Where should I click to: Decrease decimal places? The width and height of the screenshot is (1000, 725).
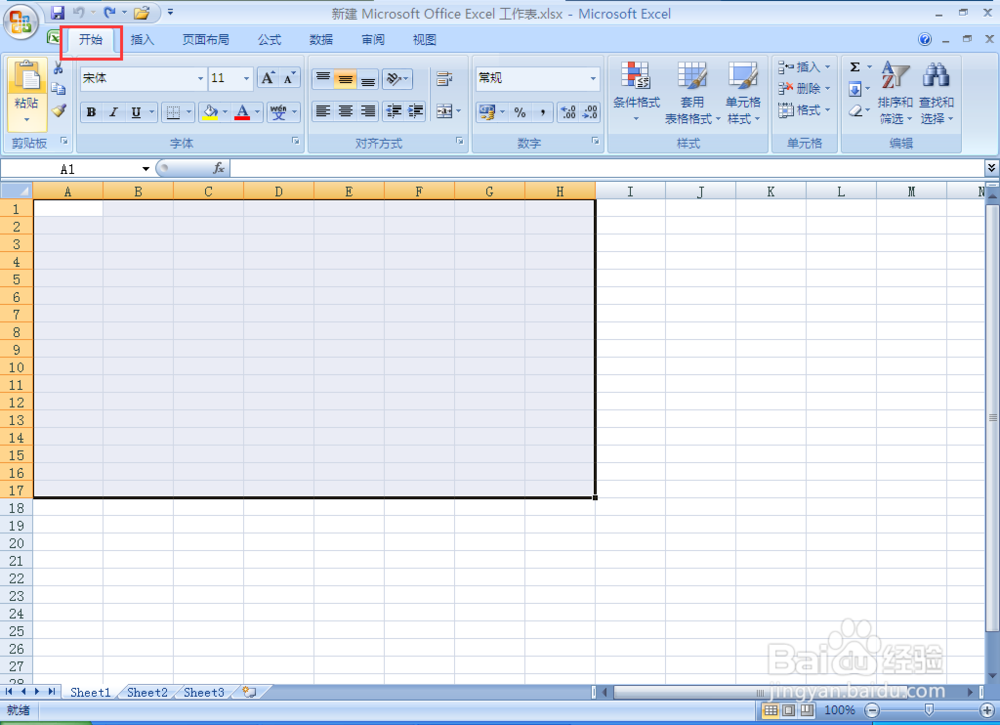click(590, 113)
